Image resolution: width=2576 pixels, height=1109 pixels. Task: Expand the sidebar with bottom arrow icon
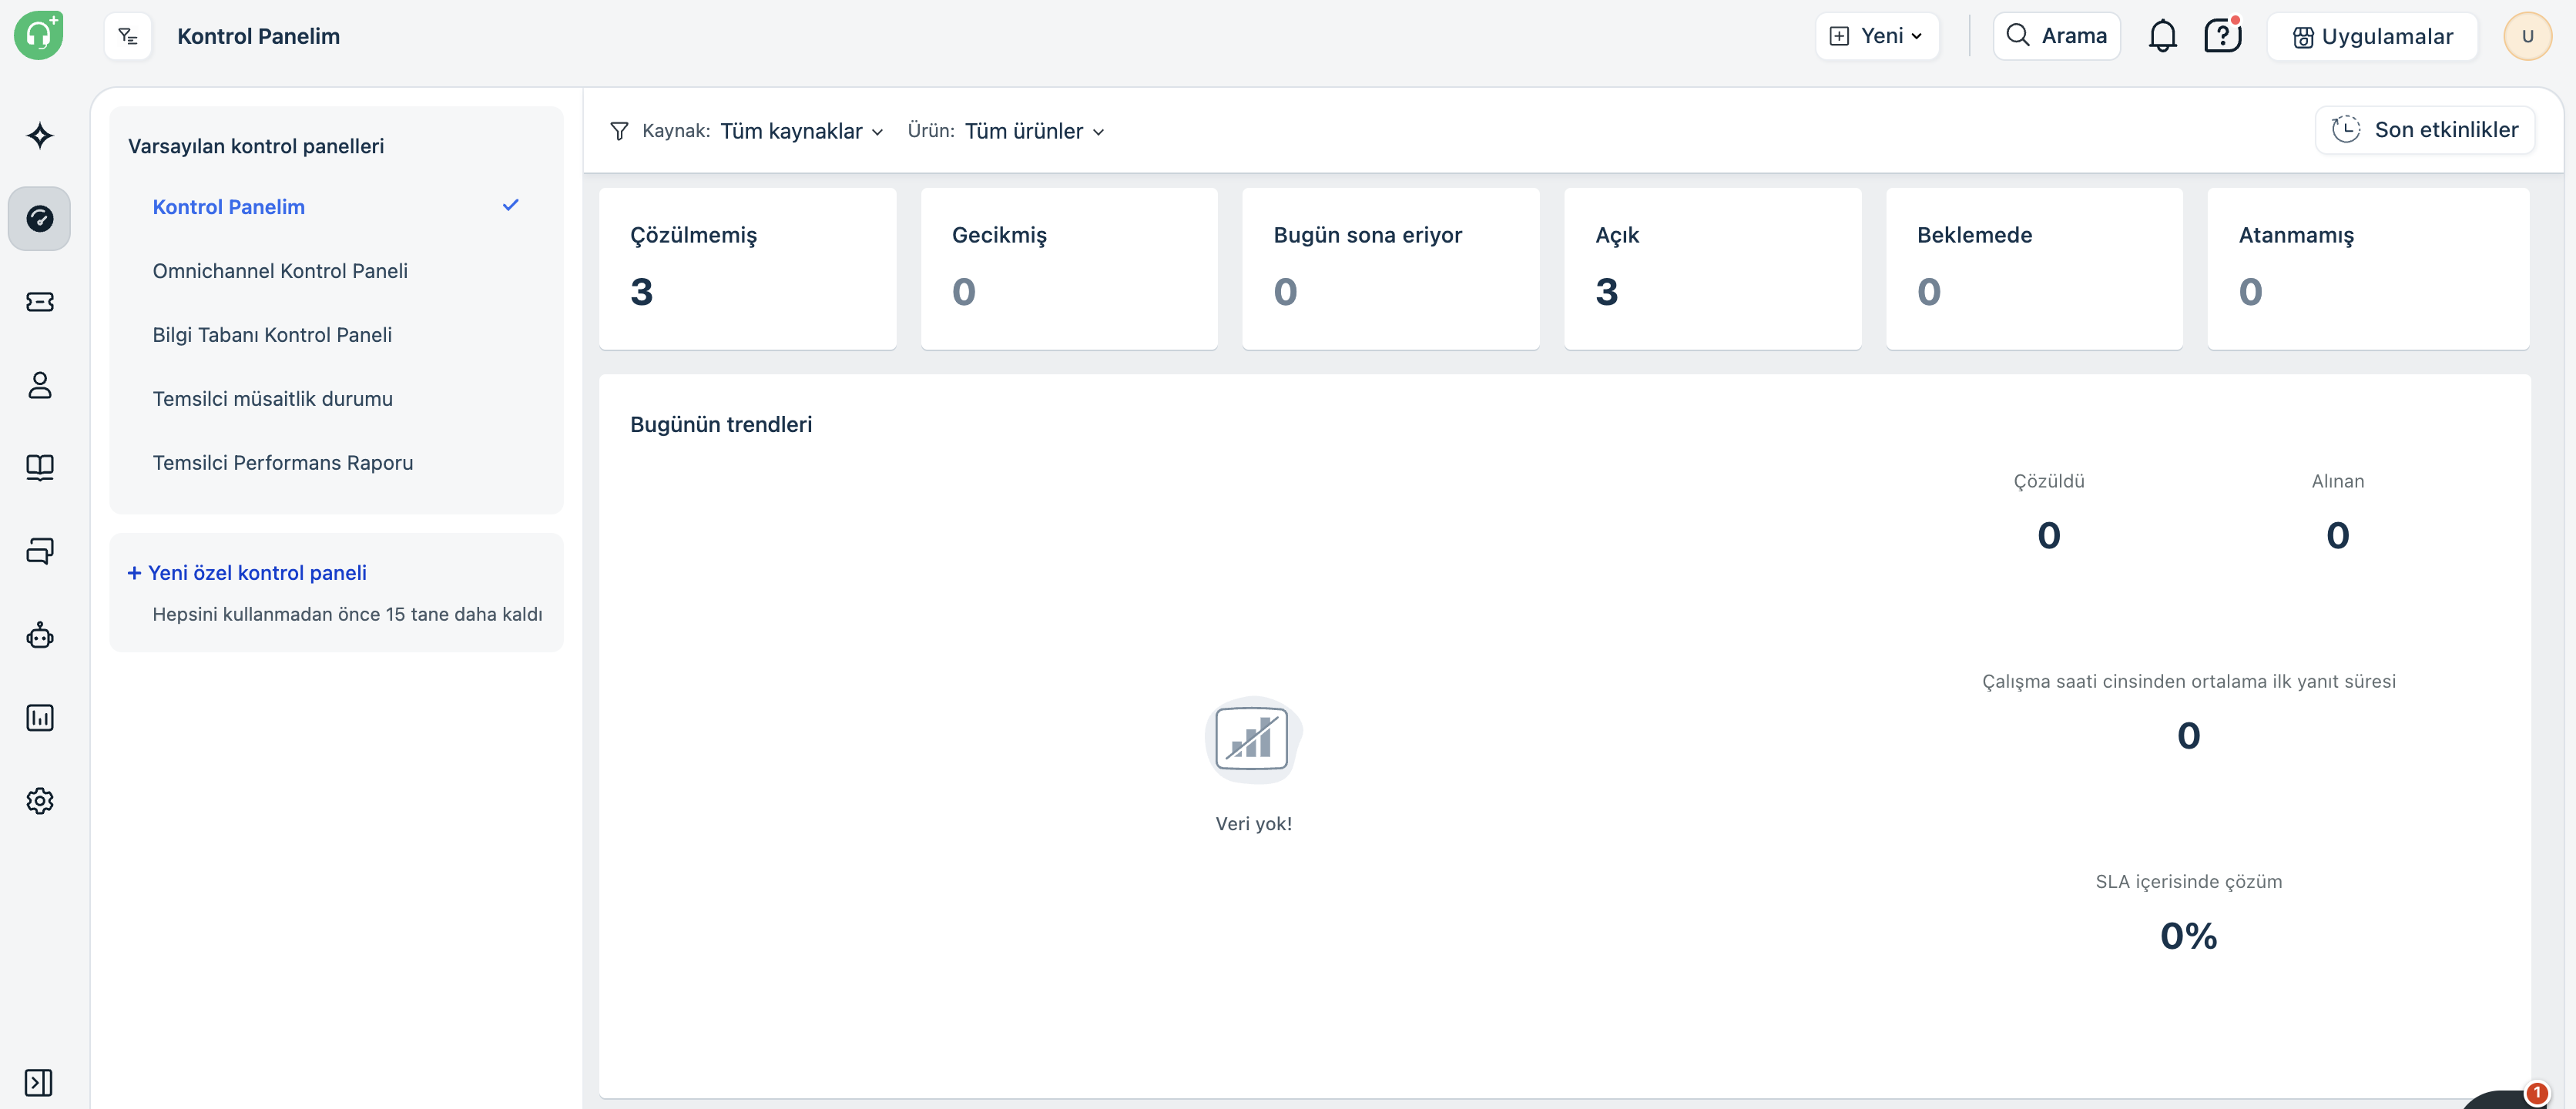tap(39, 1082)
